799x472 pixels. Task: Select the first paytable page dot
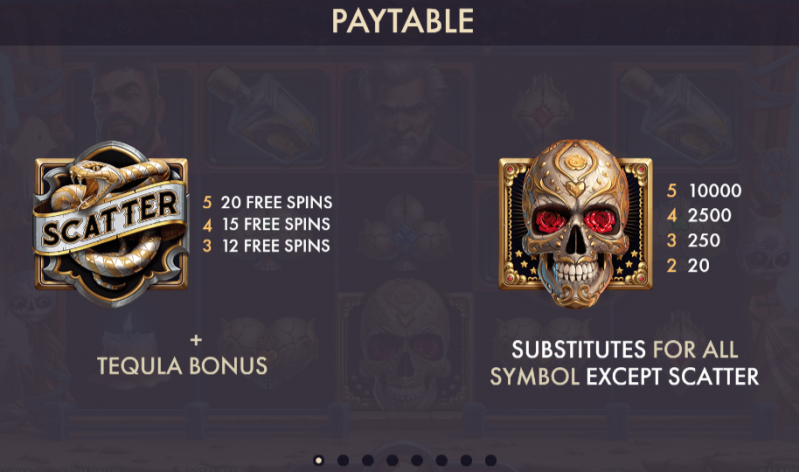(318, 460)
